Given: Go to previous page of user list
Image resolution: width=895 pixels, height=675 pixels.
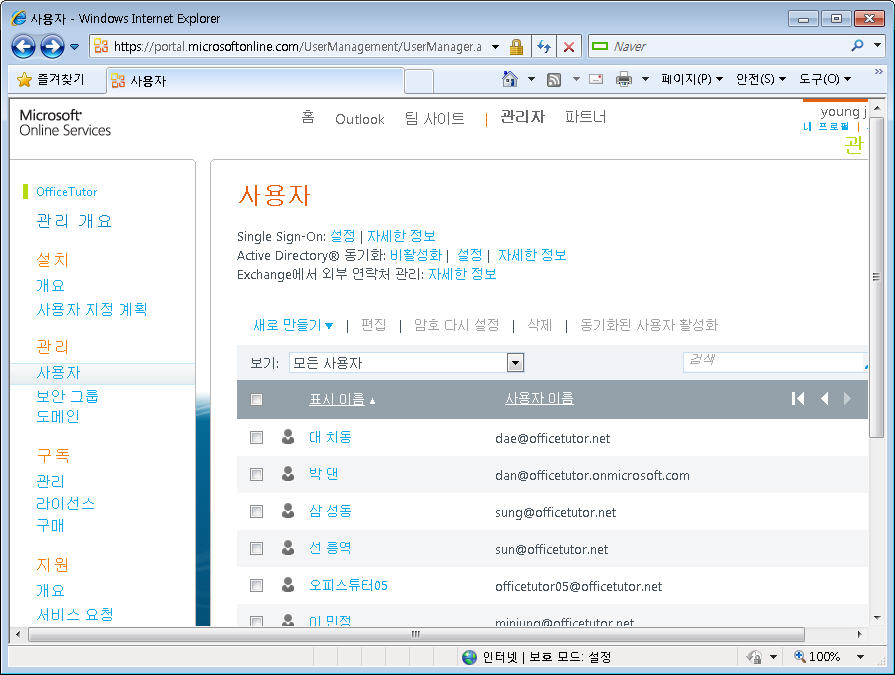Looking at the screenshot, I should pyautogui.click(x=824, y=398).
